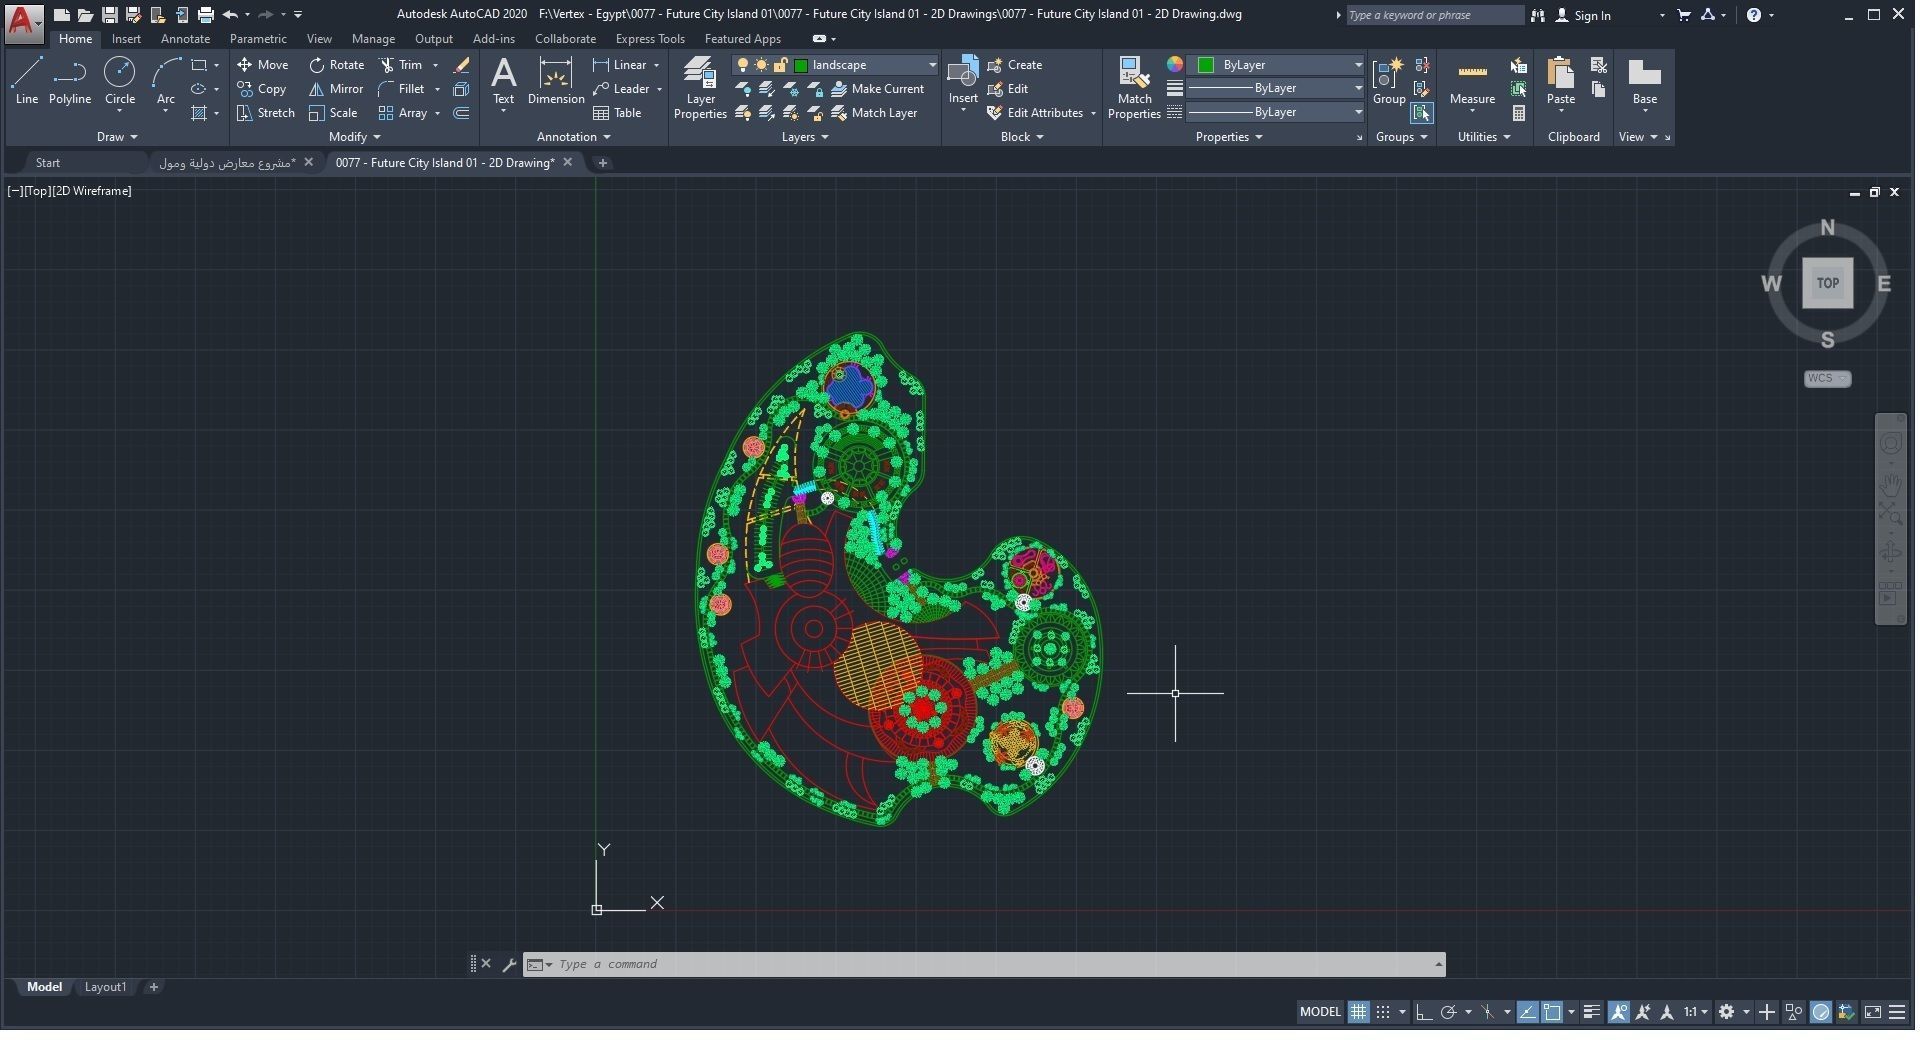This screenshot has width=1920, height=1040.
Task: Open the Layer Properties manager
Action: coord(700,88)
